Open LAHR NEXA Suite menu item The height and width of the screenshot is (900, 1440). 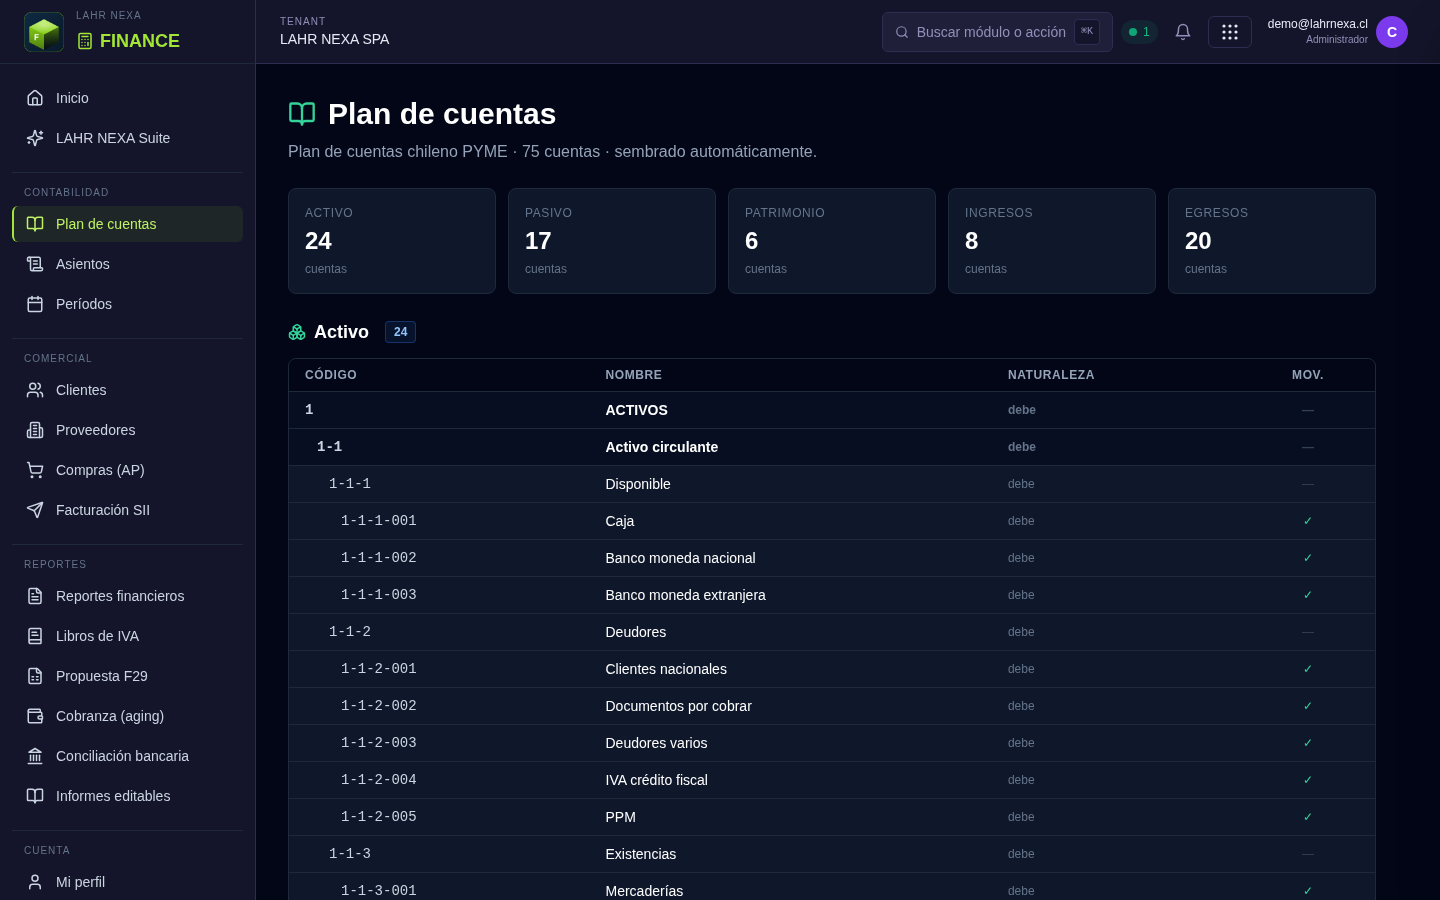(127, 138)
